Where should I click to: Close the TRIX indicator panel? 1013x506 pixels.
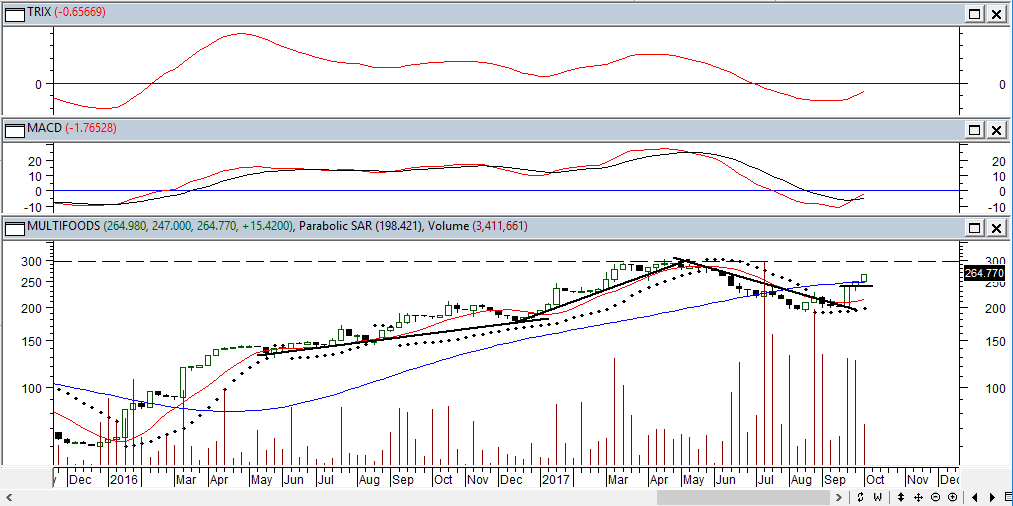[996, 14]
